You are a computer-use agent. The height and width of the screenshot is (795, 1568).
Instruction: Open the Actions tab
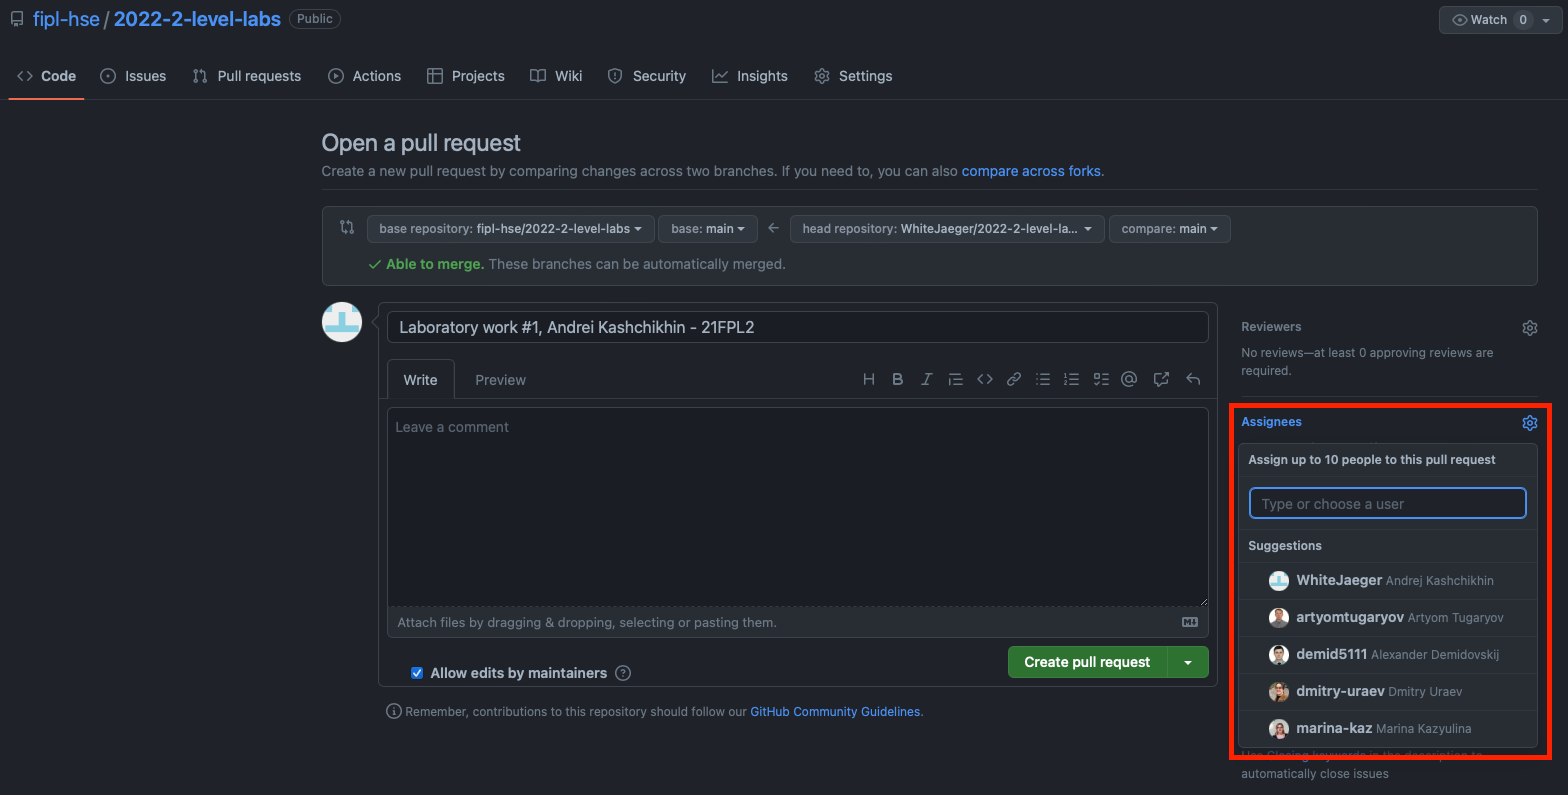tap(365, 76)
